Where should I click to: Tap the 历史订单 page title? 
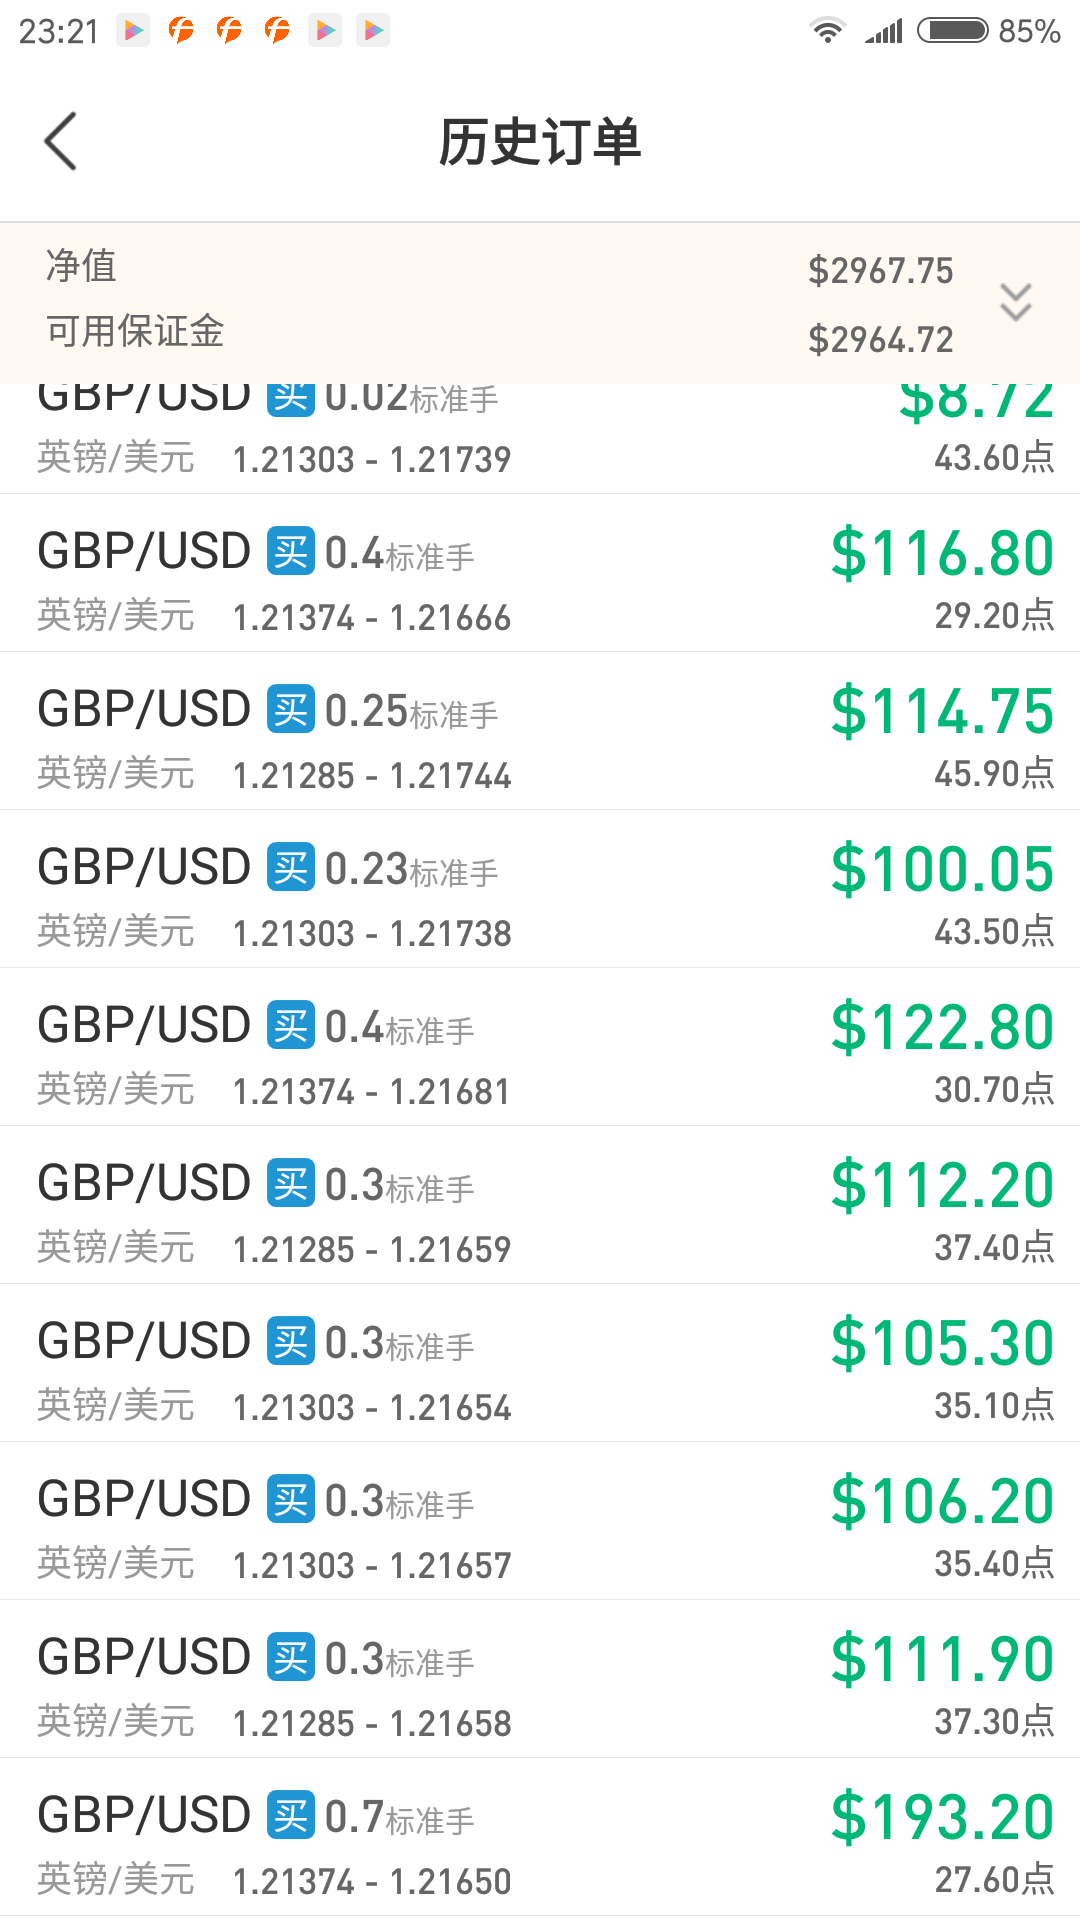point(540,141)
